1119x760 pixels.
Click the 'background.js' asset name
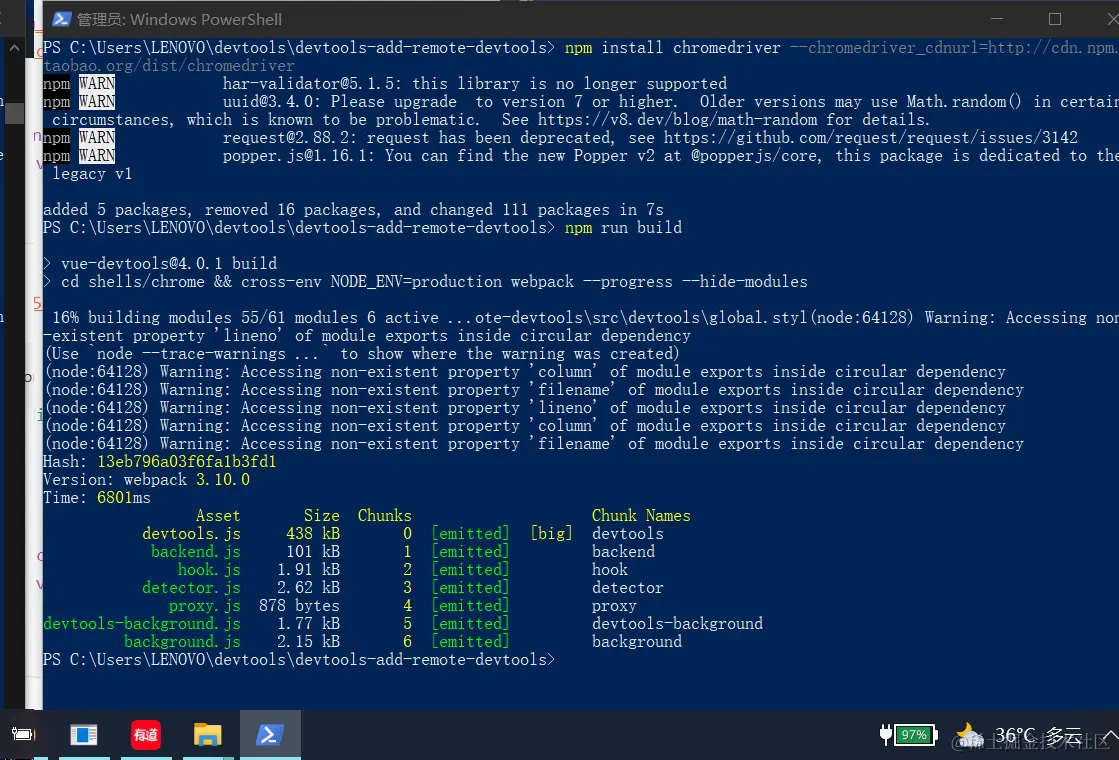(182, 642)
